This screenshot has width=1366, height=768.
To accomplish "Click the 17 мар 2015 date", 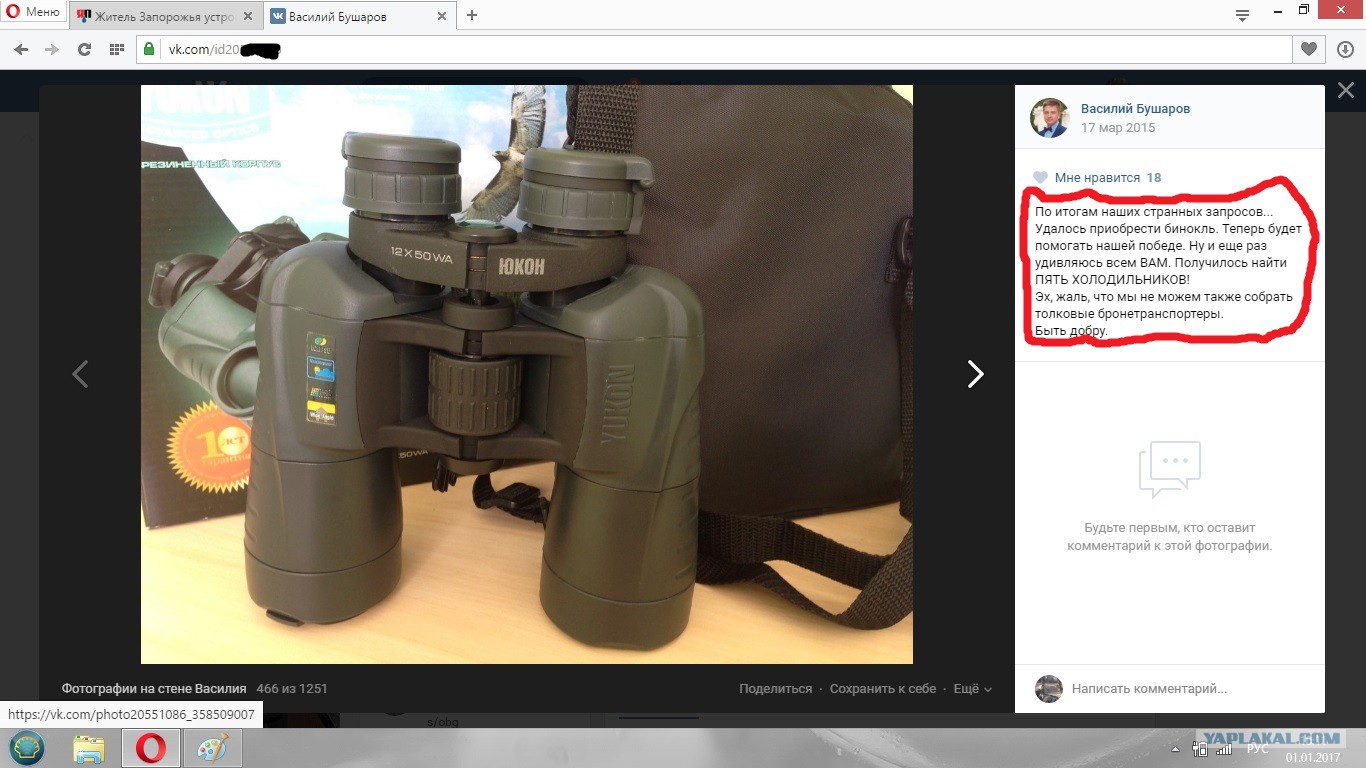I will pos(1118,128).
